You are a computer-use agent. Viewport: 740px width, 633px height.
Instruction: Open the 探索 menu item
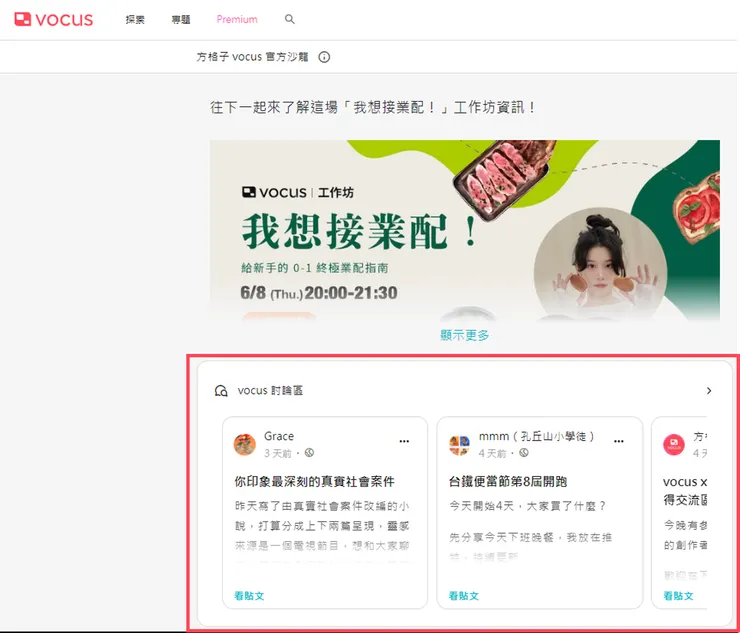pos(135,19)
